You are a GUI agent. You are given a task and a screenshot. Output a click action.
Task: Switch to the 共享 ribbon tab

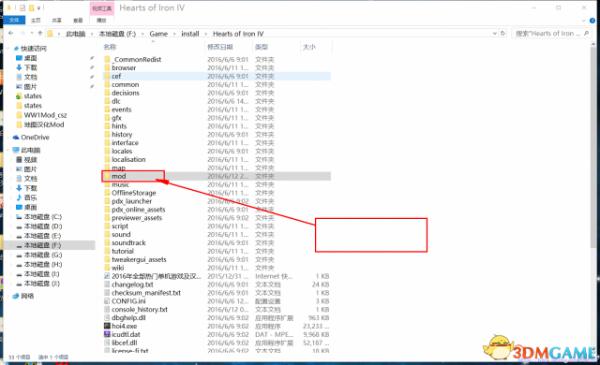pos(57,20)
